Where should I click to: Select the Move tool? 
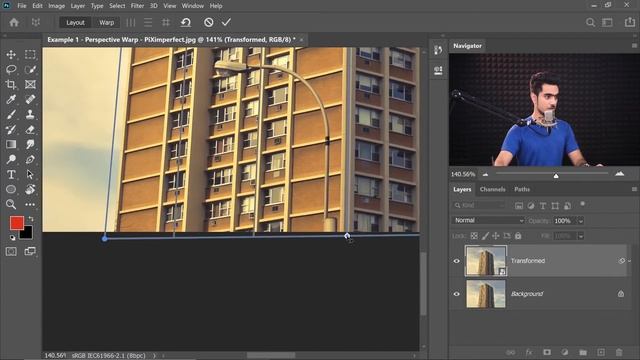pyautogui.click(x=11, y=55)
